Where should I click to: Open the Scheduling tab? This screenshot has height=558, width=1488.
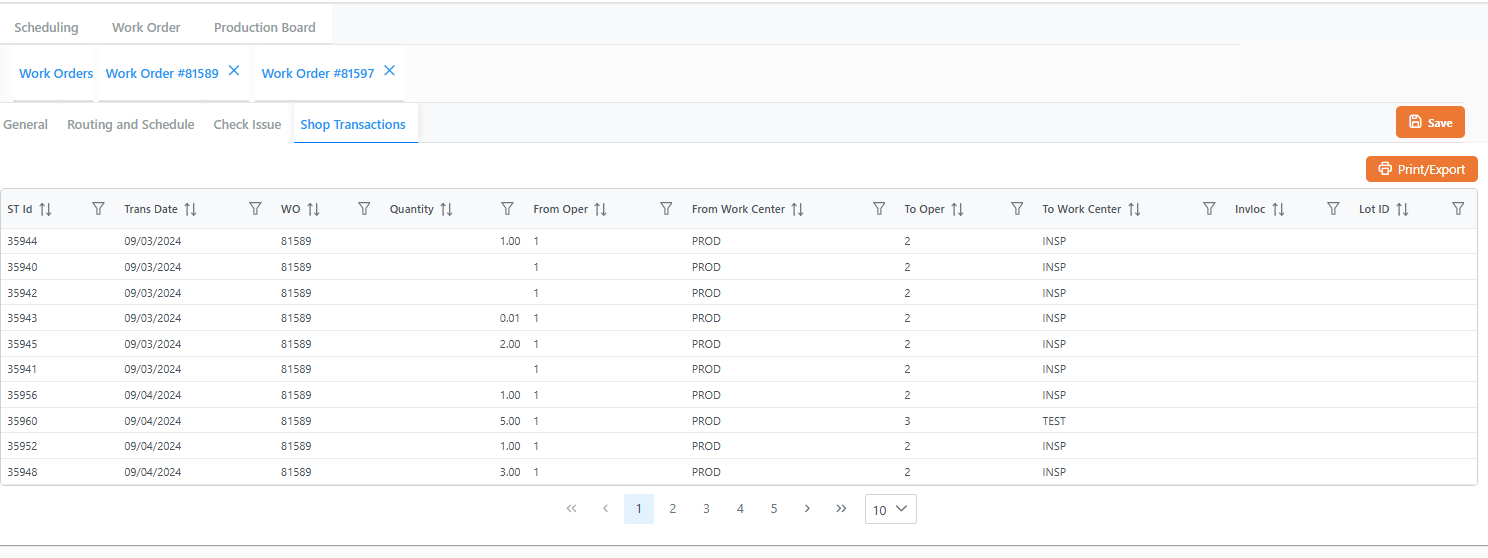(46, 27)
